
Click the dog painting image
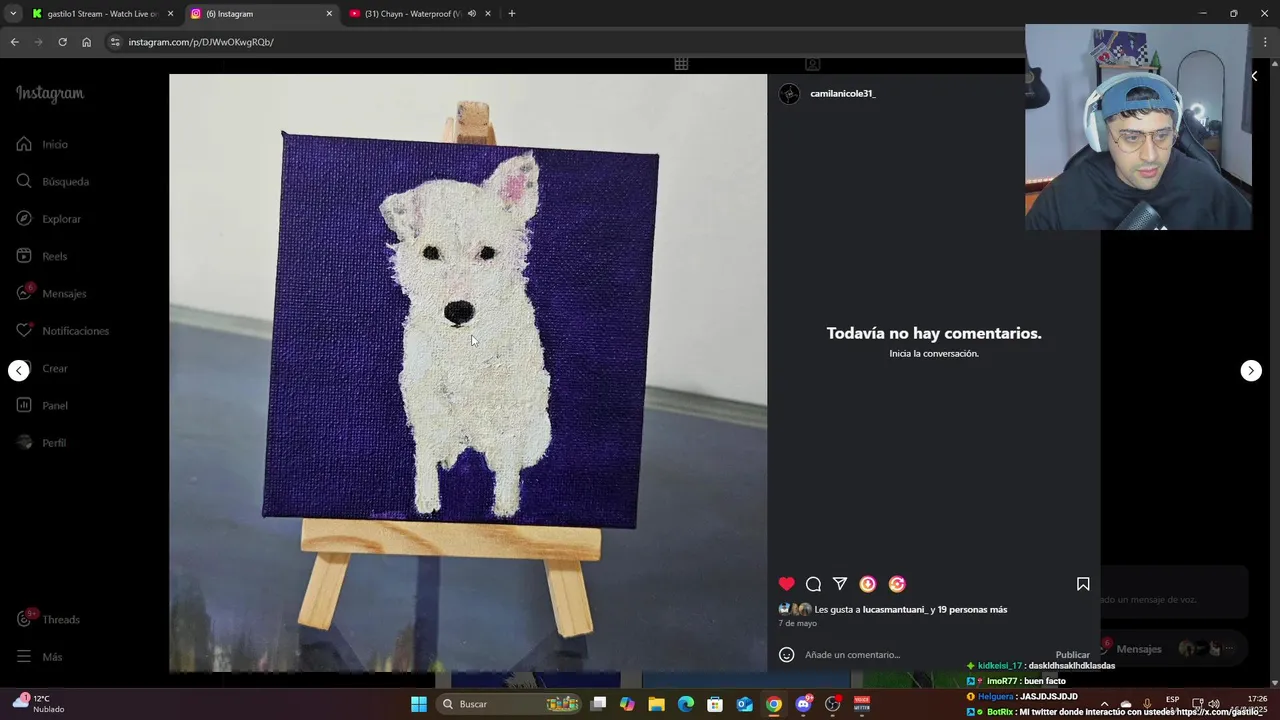pos(468,372)
